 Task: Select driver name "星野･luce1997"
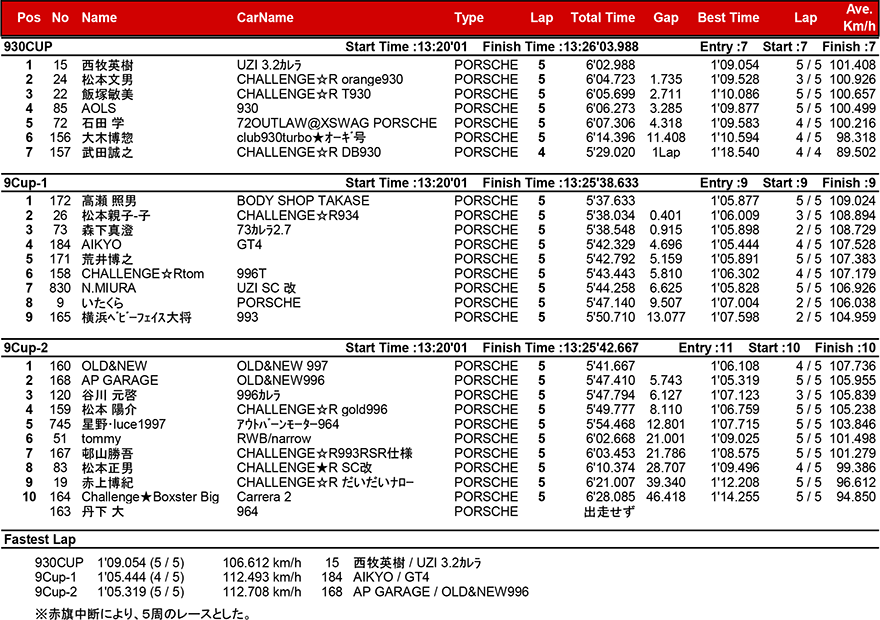click(123, 424)
